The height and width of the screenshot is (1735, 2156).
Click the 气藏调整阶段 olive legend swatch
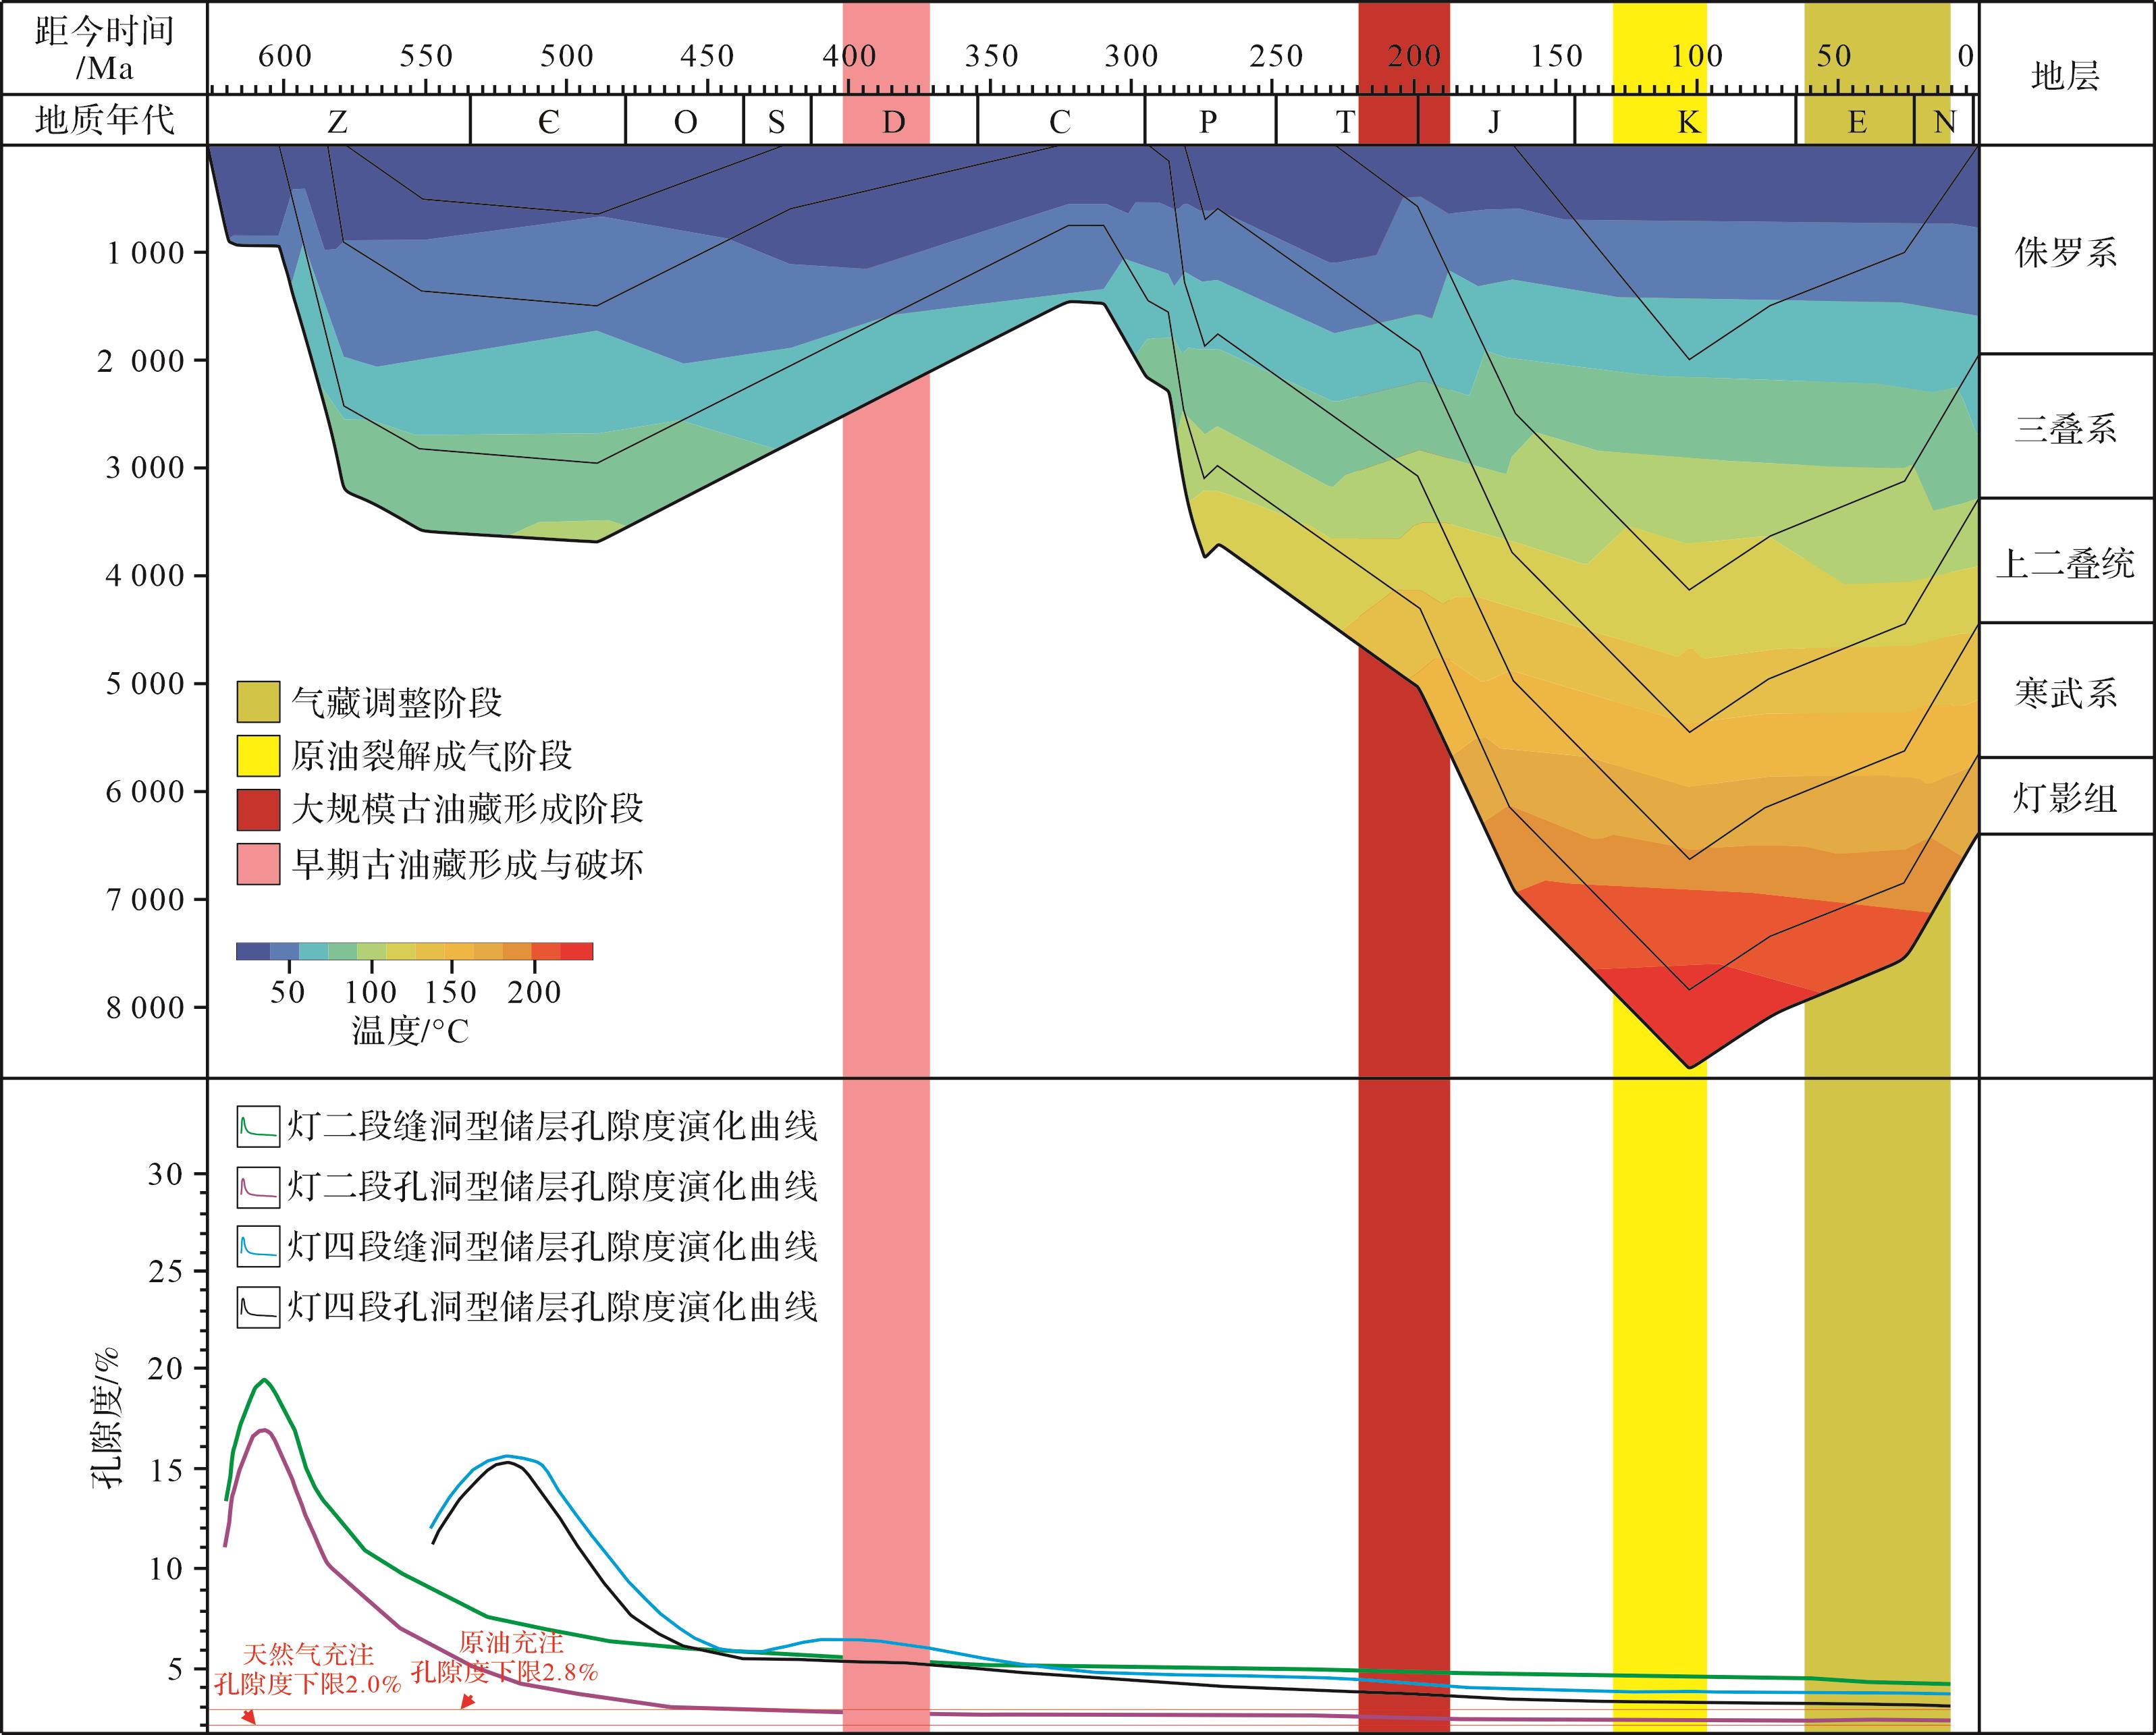[x=258, y=702]
